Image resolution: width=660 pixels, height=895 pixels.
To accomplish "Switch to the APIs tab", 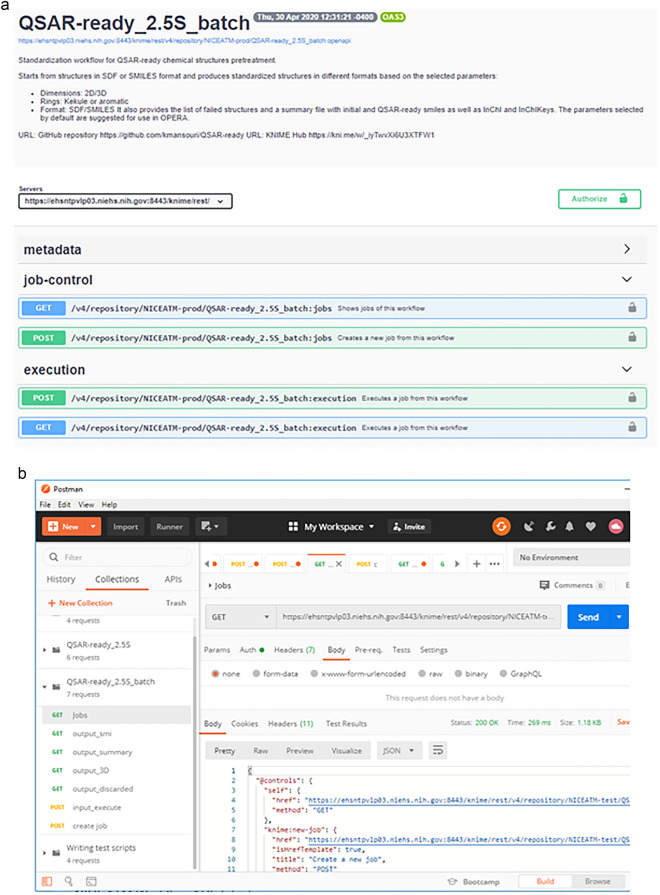I will click(x=173, y=579).
